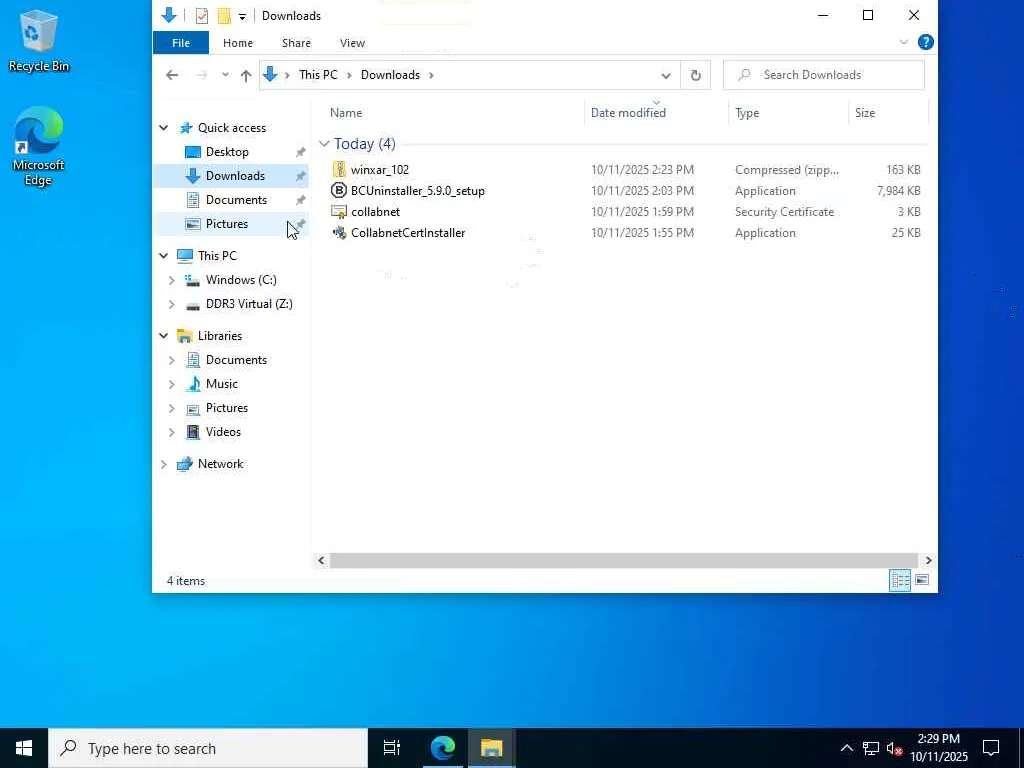The width and height of the screenshot is (1024, 768).
Task: Select the CollabnetCertInstaller application icon
Action: pyautogui.click(x=339, y=232)
